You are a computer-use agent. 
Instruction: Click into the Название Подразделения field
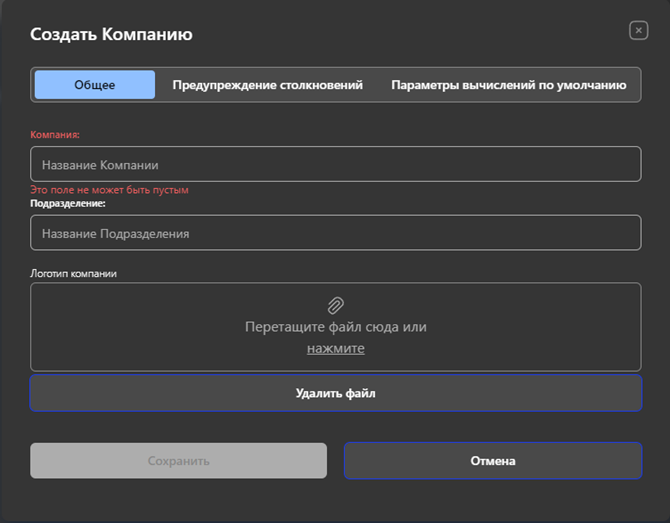(335, 233)
